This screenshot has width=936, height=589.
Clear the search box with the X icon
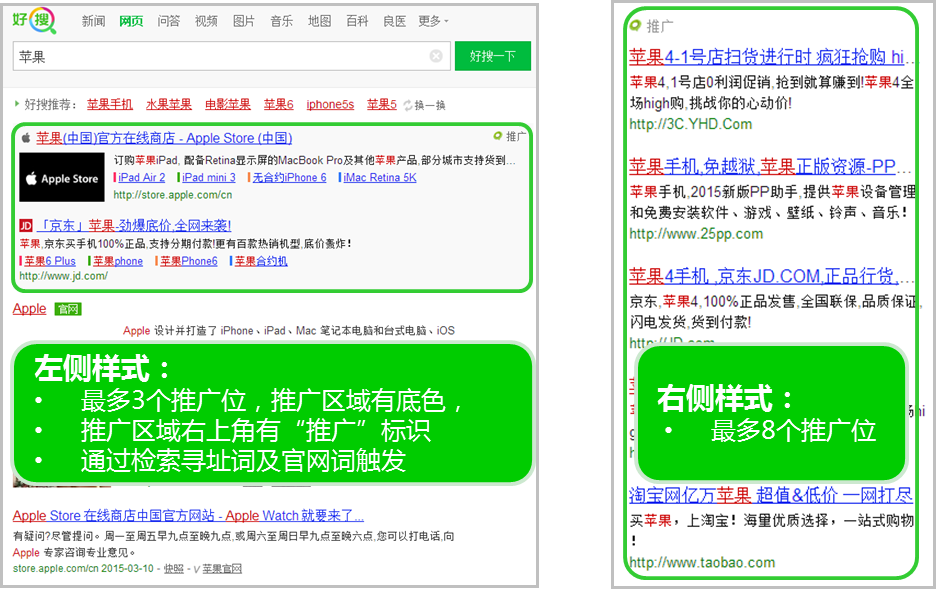point(436,56)
